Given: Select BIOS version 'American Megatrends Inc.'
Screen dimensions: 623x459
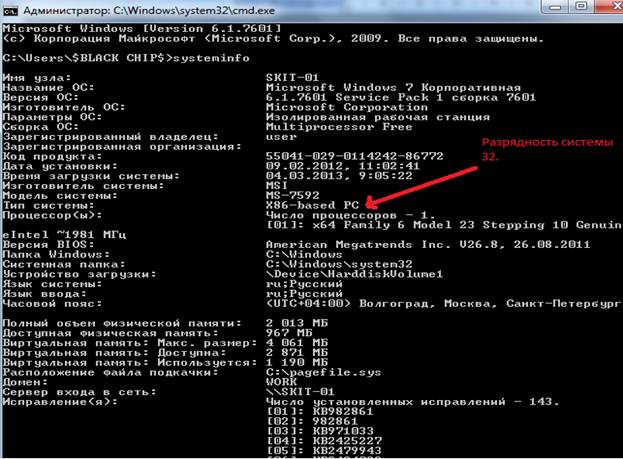Looking at the screenshot, I should click(358, 244).
